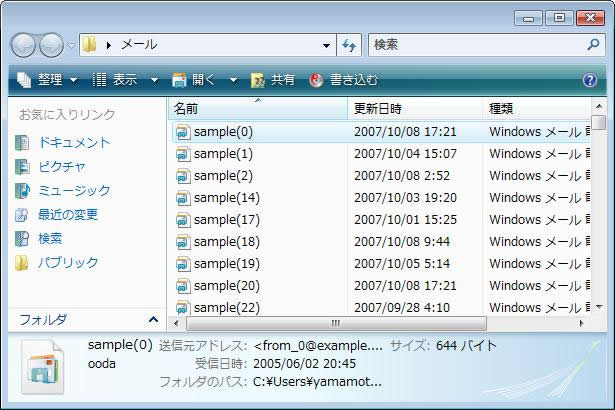Expand the address bar history dropdown arrow
The height and width of the screenshot is (410, 615).
(x=326, y=46)
